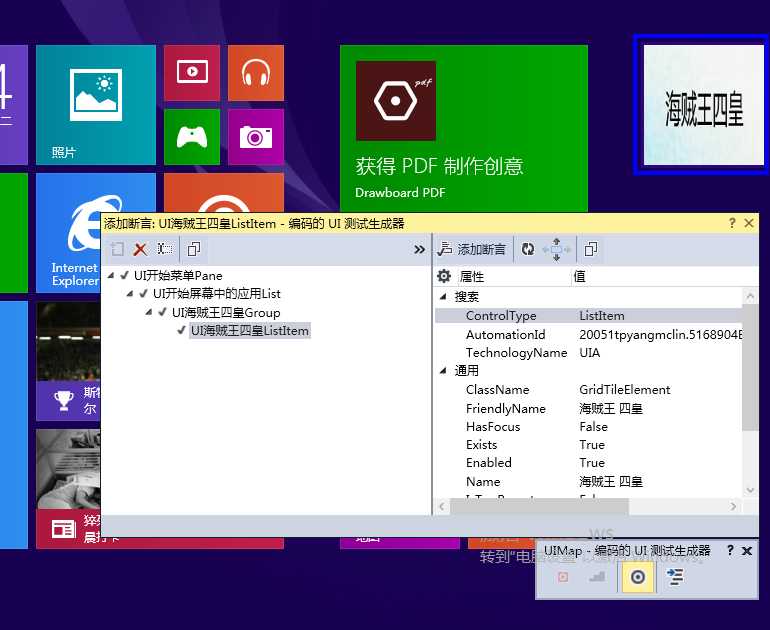Click the 值 column header

[579, 276]
